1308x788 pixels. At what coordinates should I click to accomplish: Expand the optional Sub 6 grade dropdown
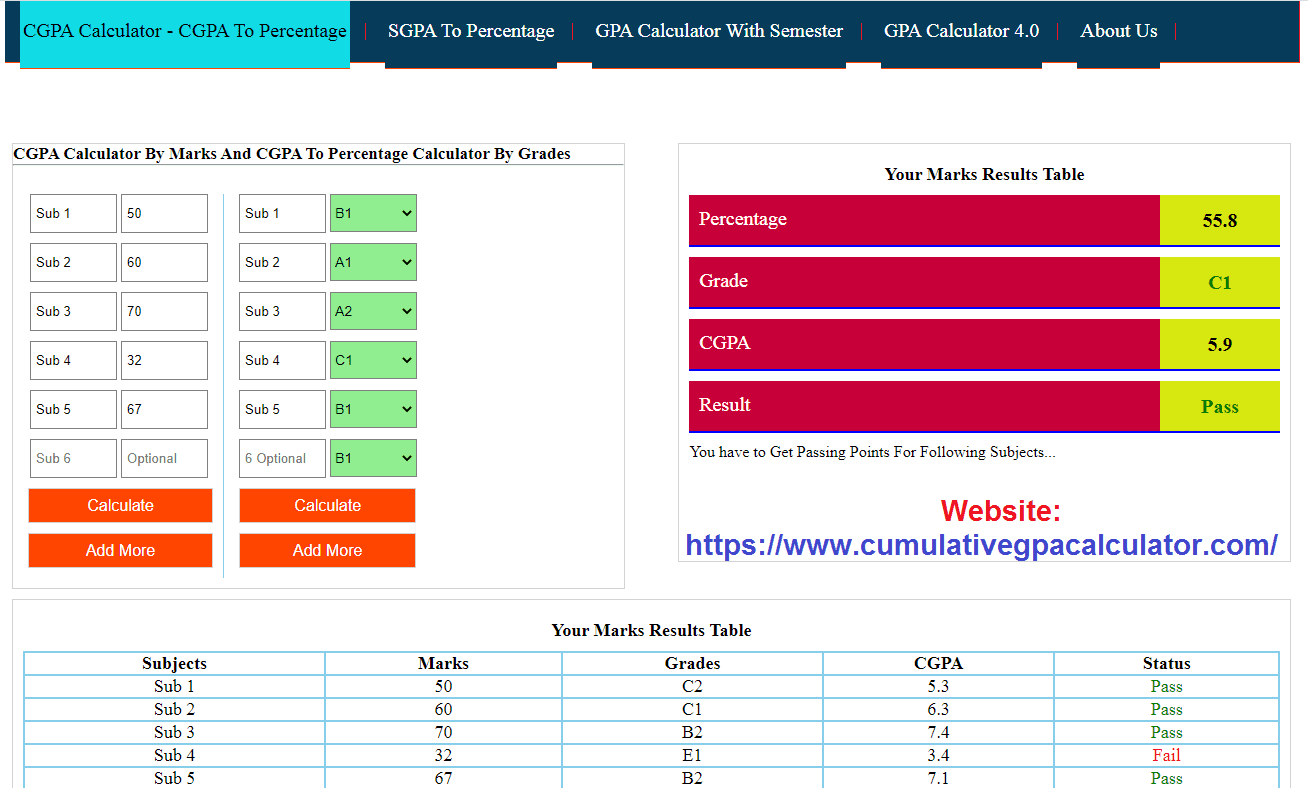tap(372, 458)
